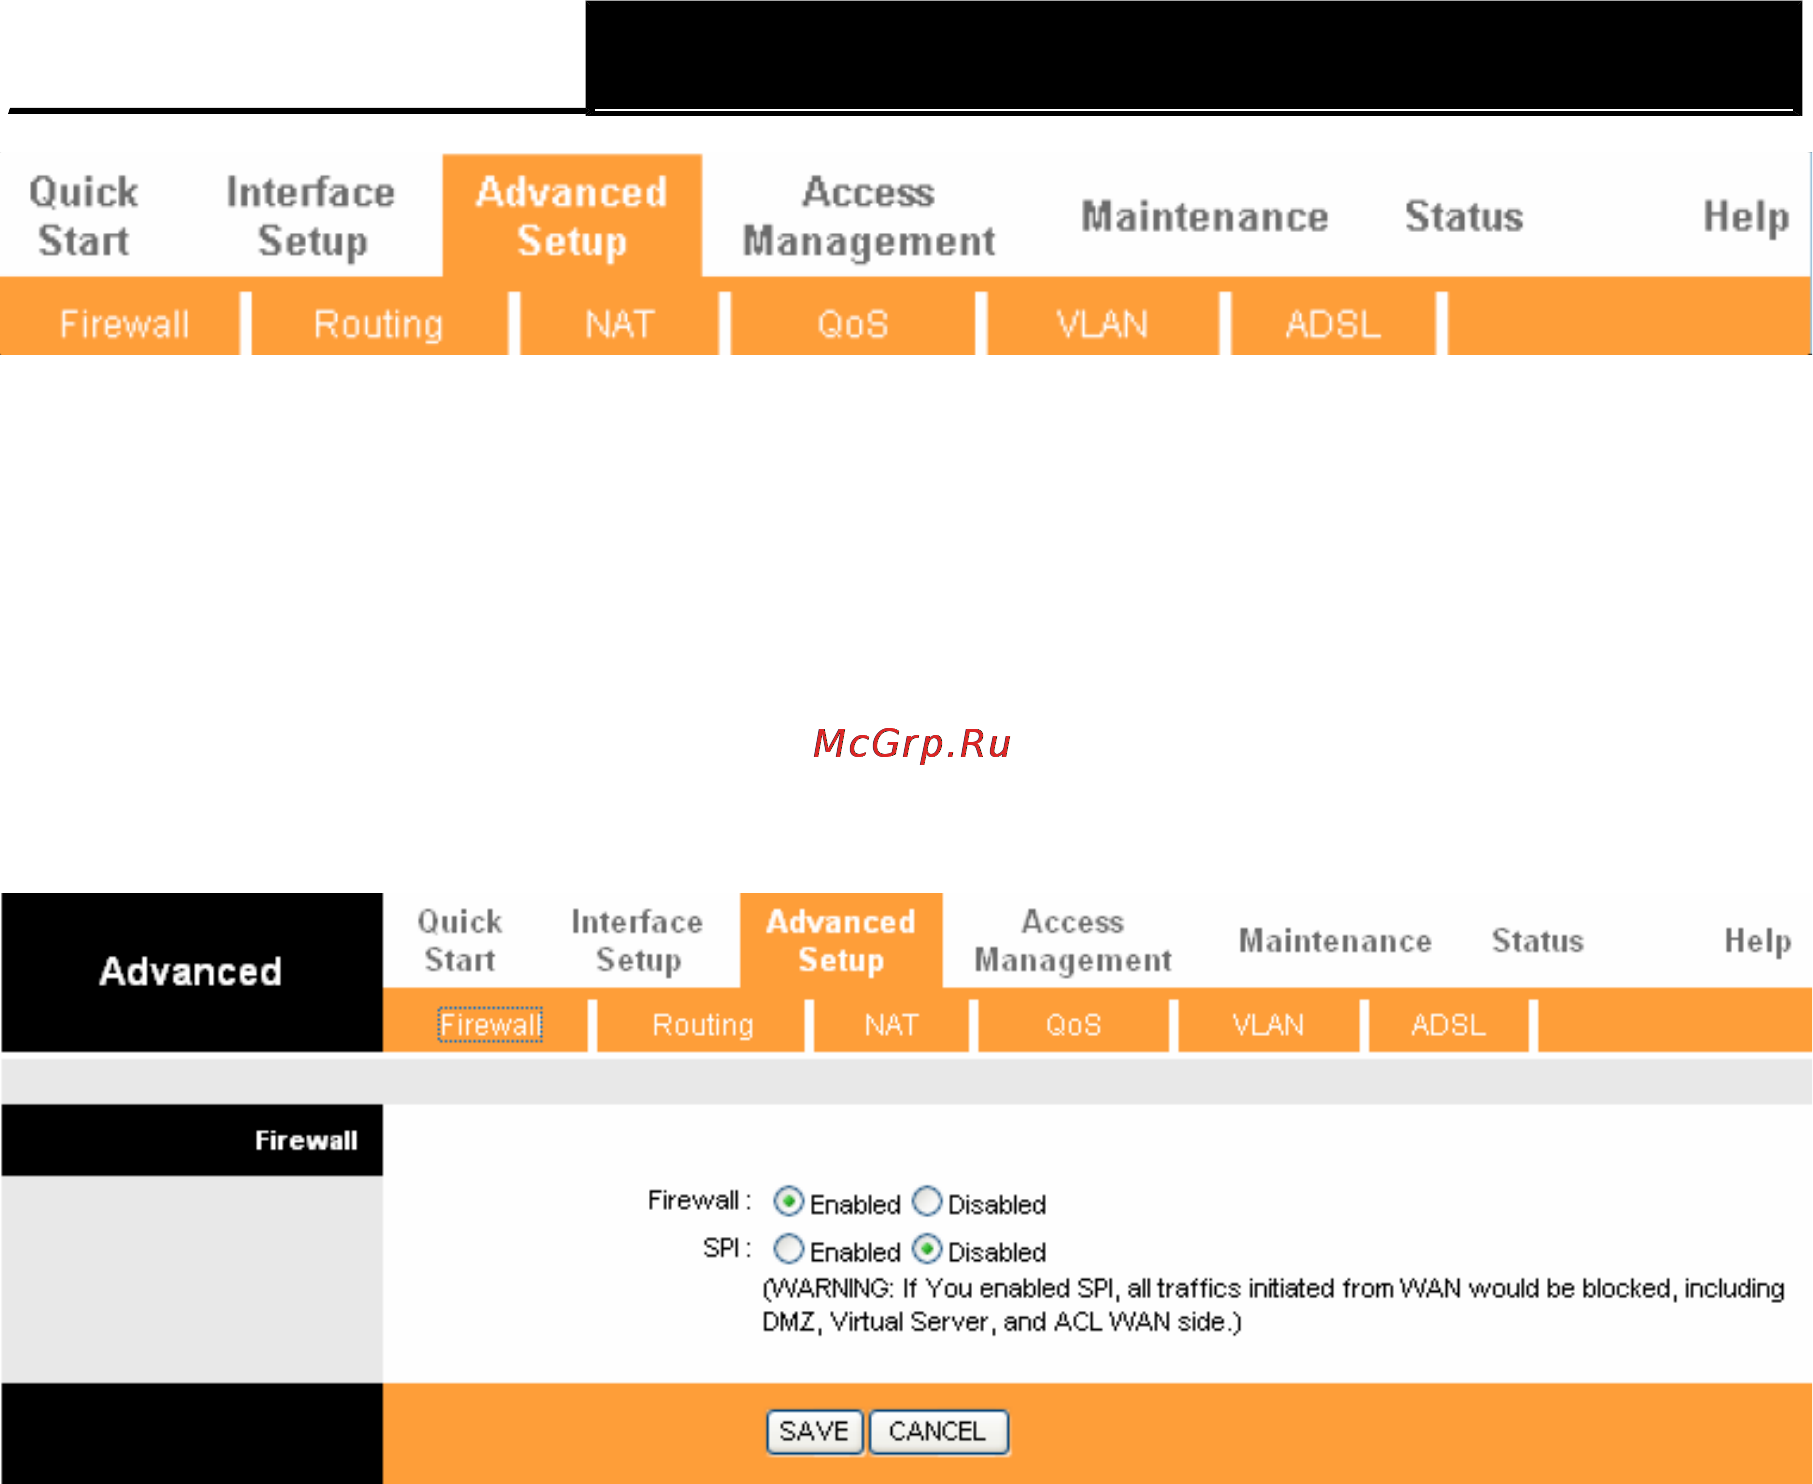
Task: Choose ADSL submenu in upper orange bar
Action: pos(1333,324)
